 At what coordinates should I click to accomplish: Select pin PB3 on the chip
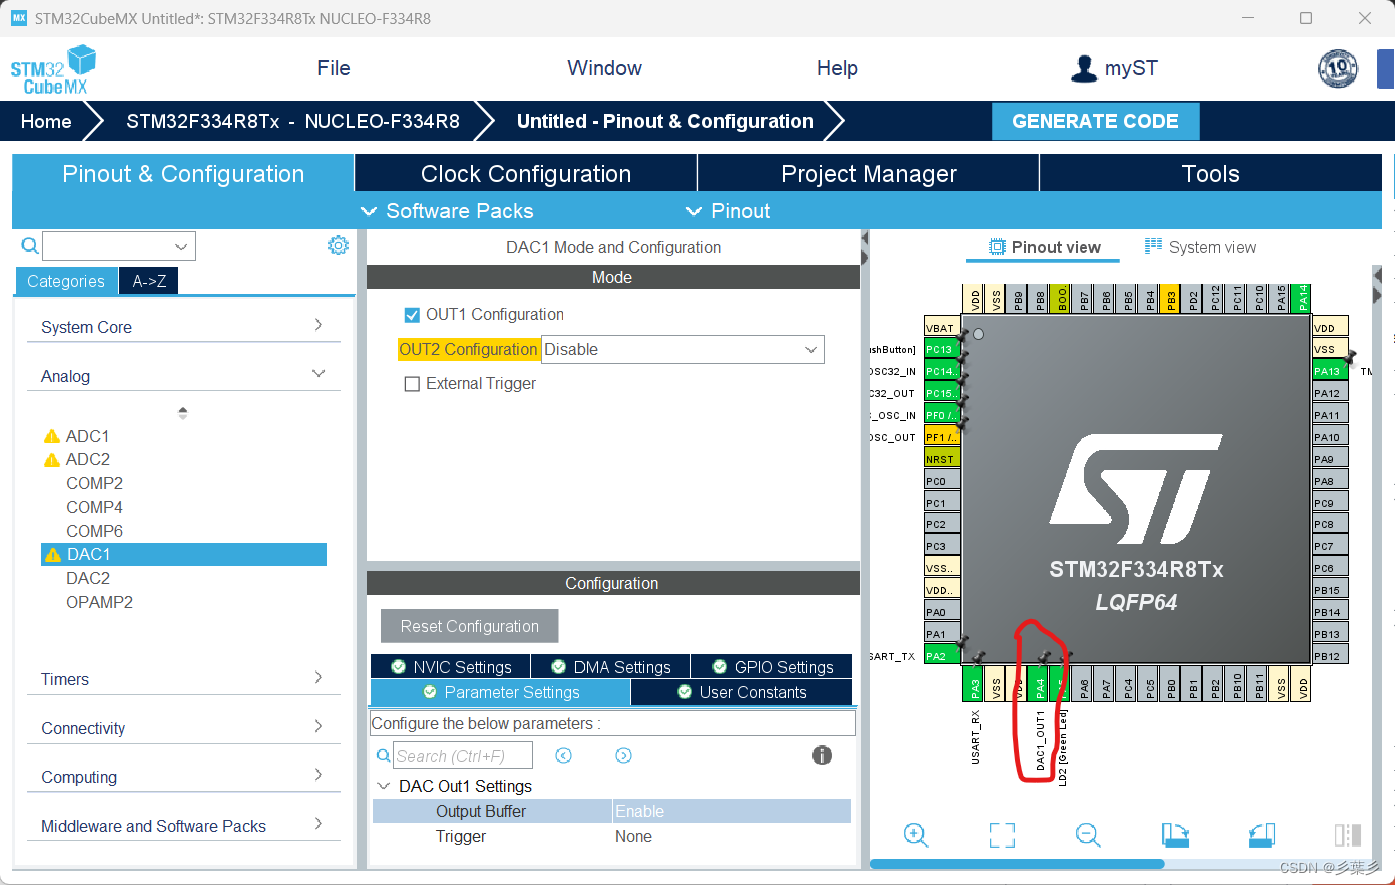[x=1172, y=298]
